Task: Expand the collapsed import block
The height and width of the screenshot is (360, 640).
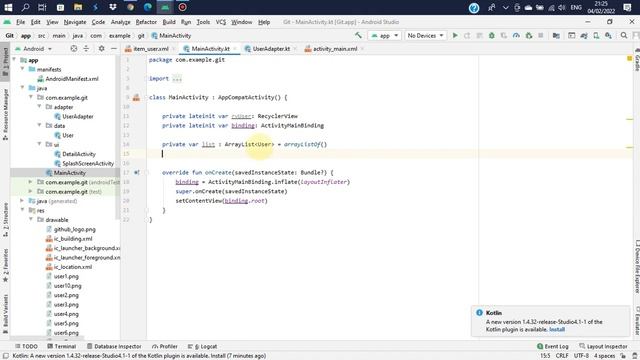Action: point(177,78)
